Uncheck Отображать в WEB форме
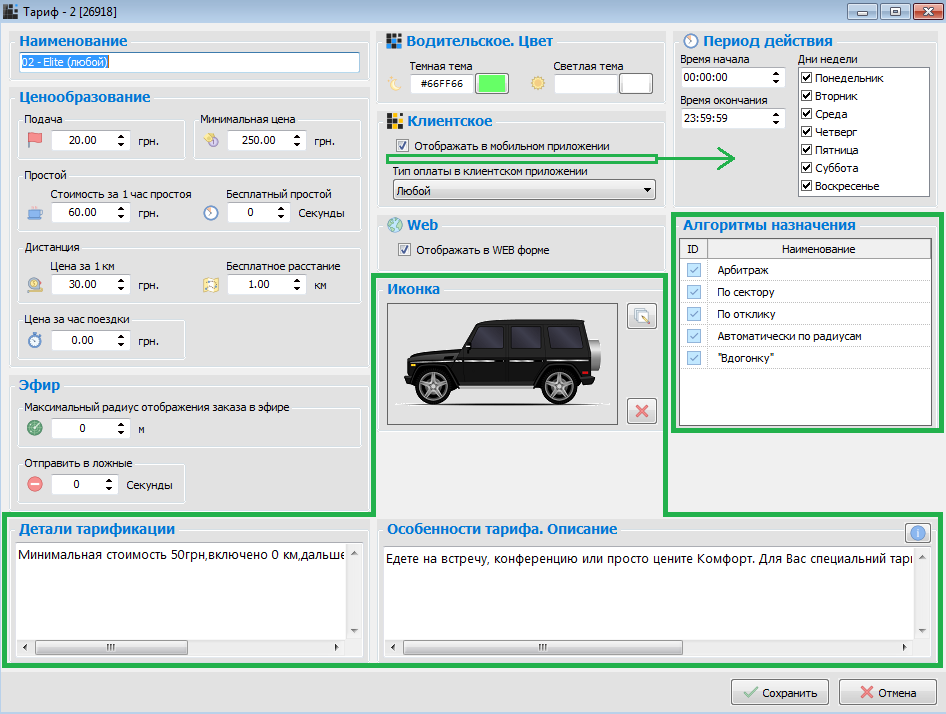The height and width of the screenshot is (714, 946). click(x=405, y=250)
